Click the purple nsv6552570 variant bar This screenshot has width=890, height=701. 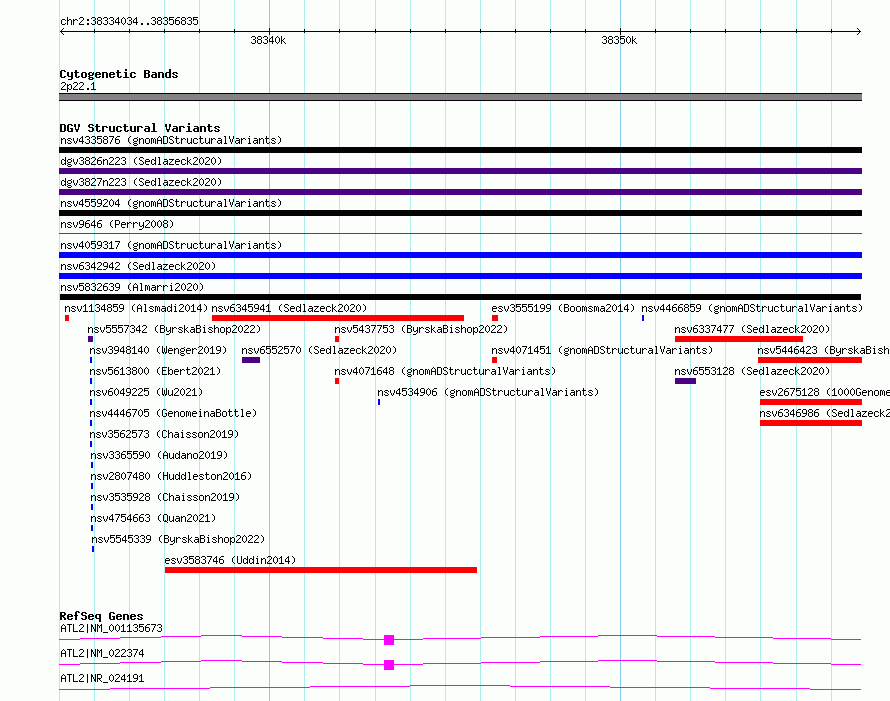pos(251,360)
